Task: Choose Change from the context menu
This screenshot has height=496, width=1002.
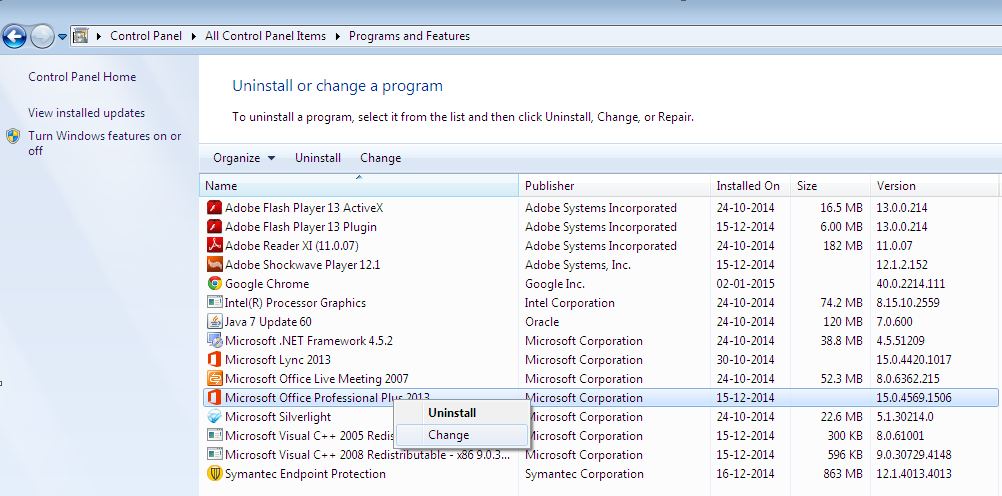Action: [x=448, y=435]
